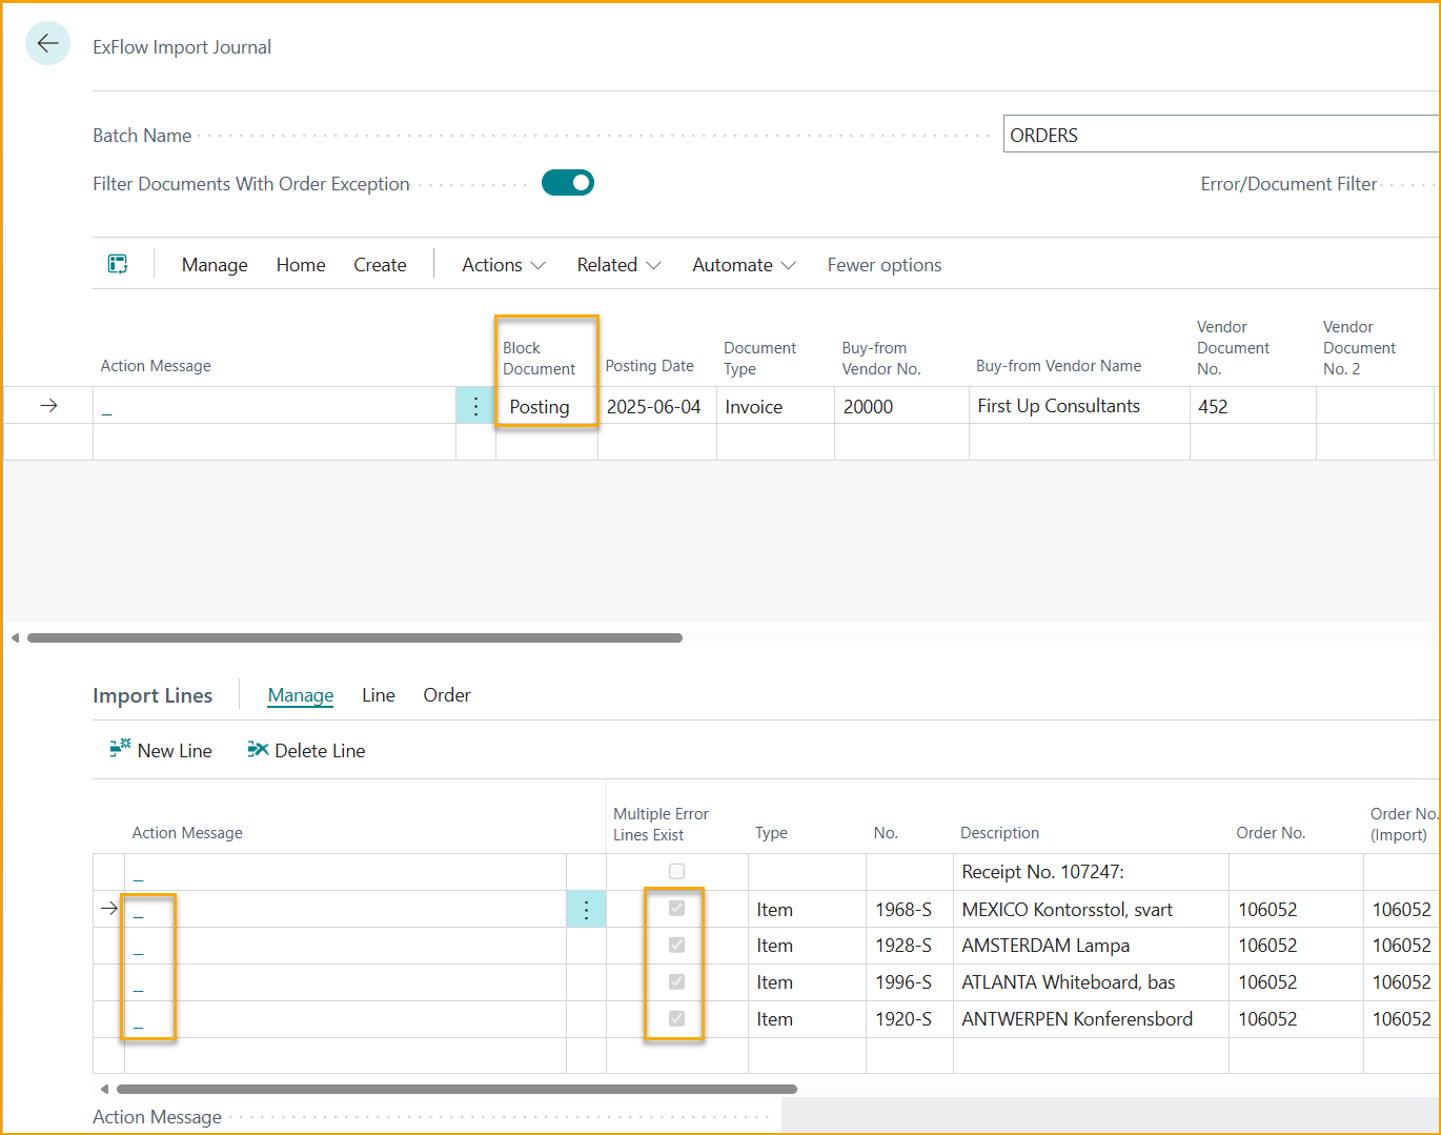
Task: Open the list view icon in toolbar
Action: point(118,264)
